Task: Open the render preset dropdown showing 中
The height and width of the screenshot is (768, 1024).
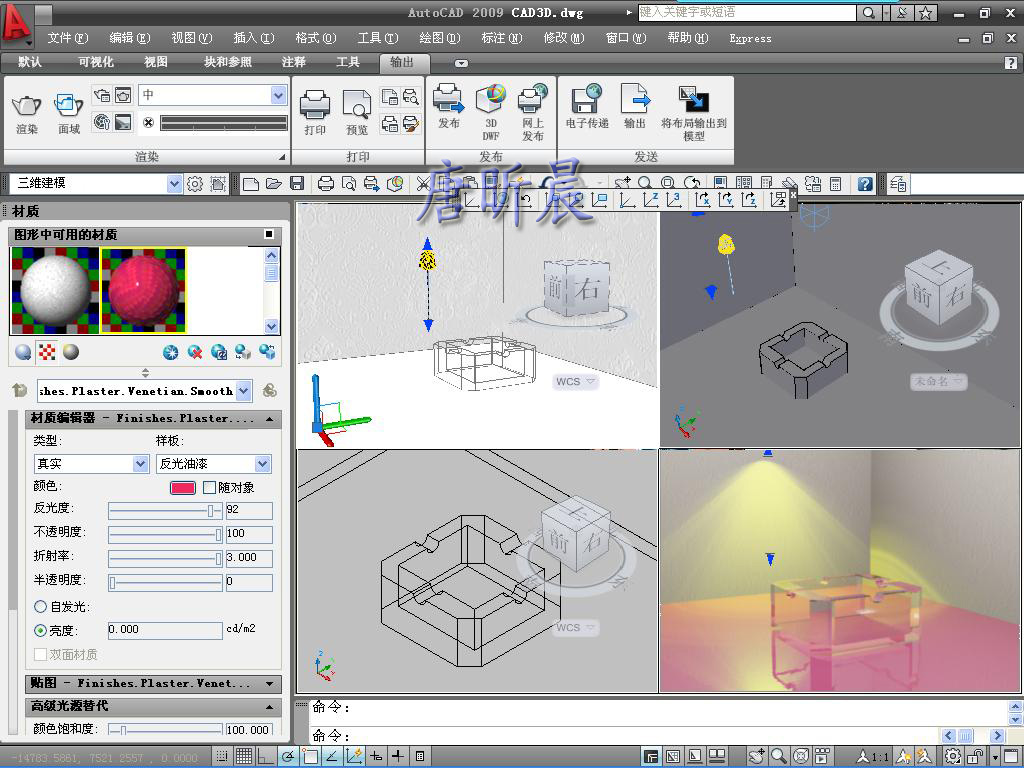Action: (x=278, y=95)
